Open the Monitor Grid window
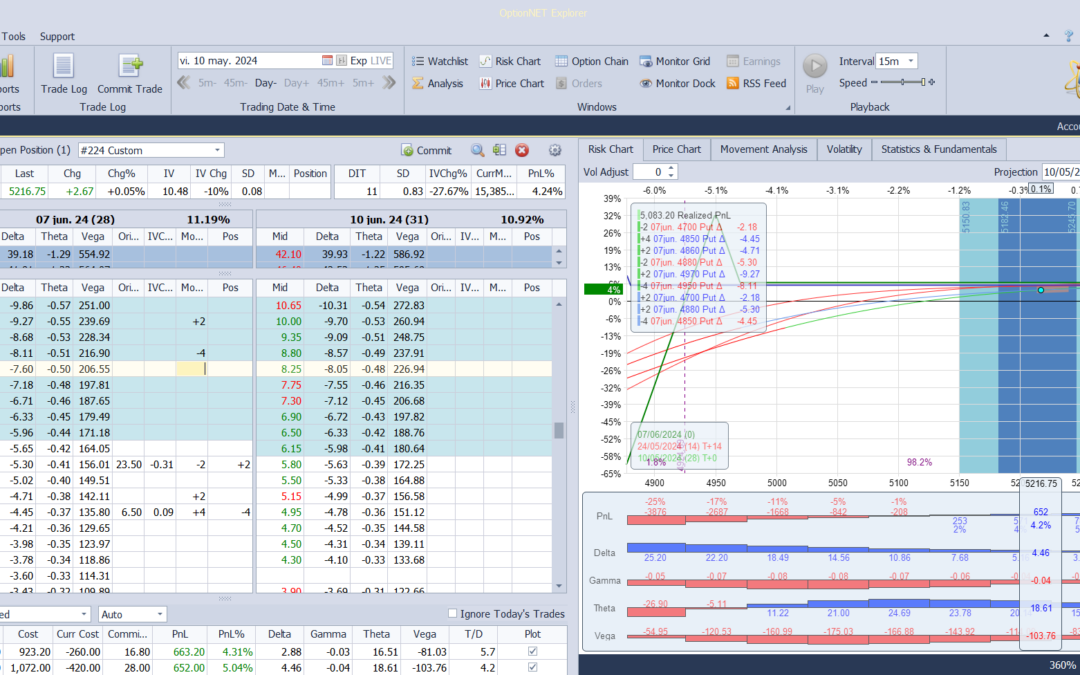This screenshot has height=675, width=1080. coord(675,61)
